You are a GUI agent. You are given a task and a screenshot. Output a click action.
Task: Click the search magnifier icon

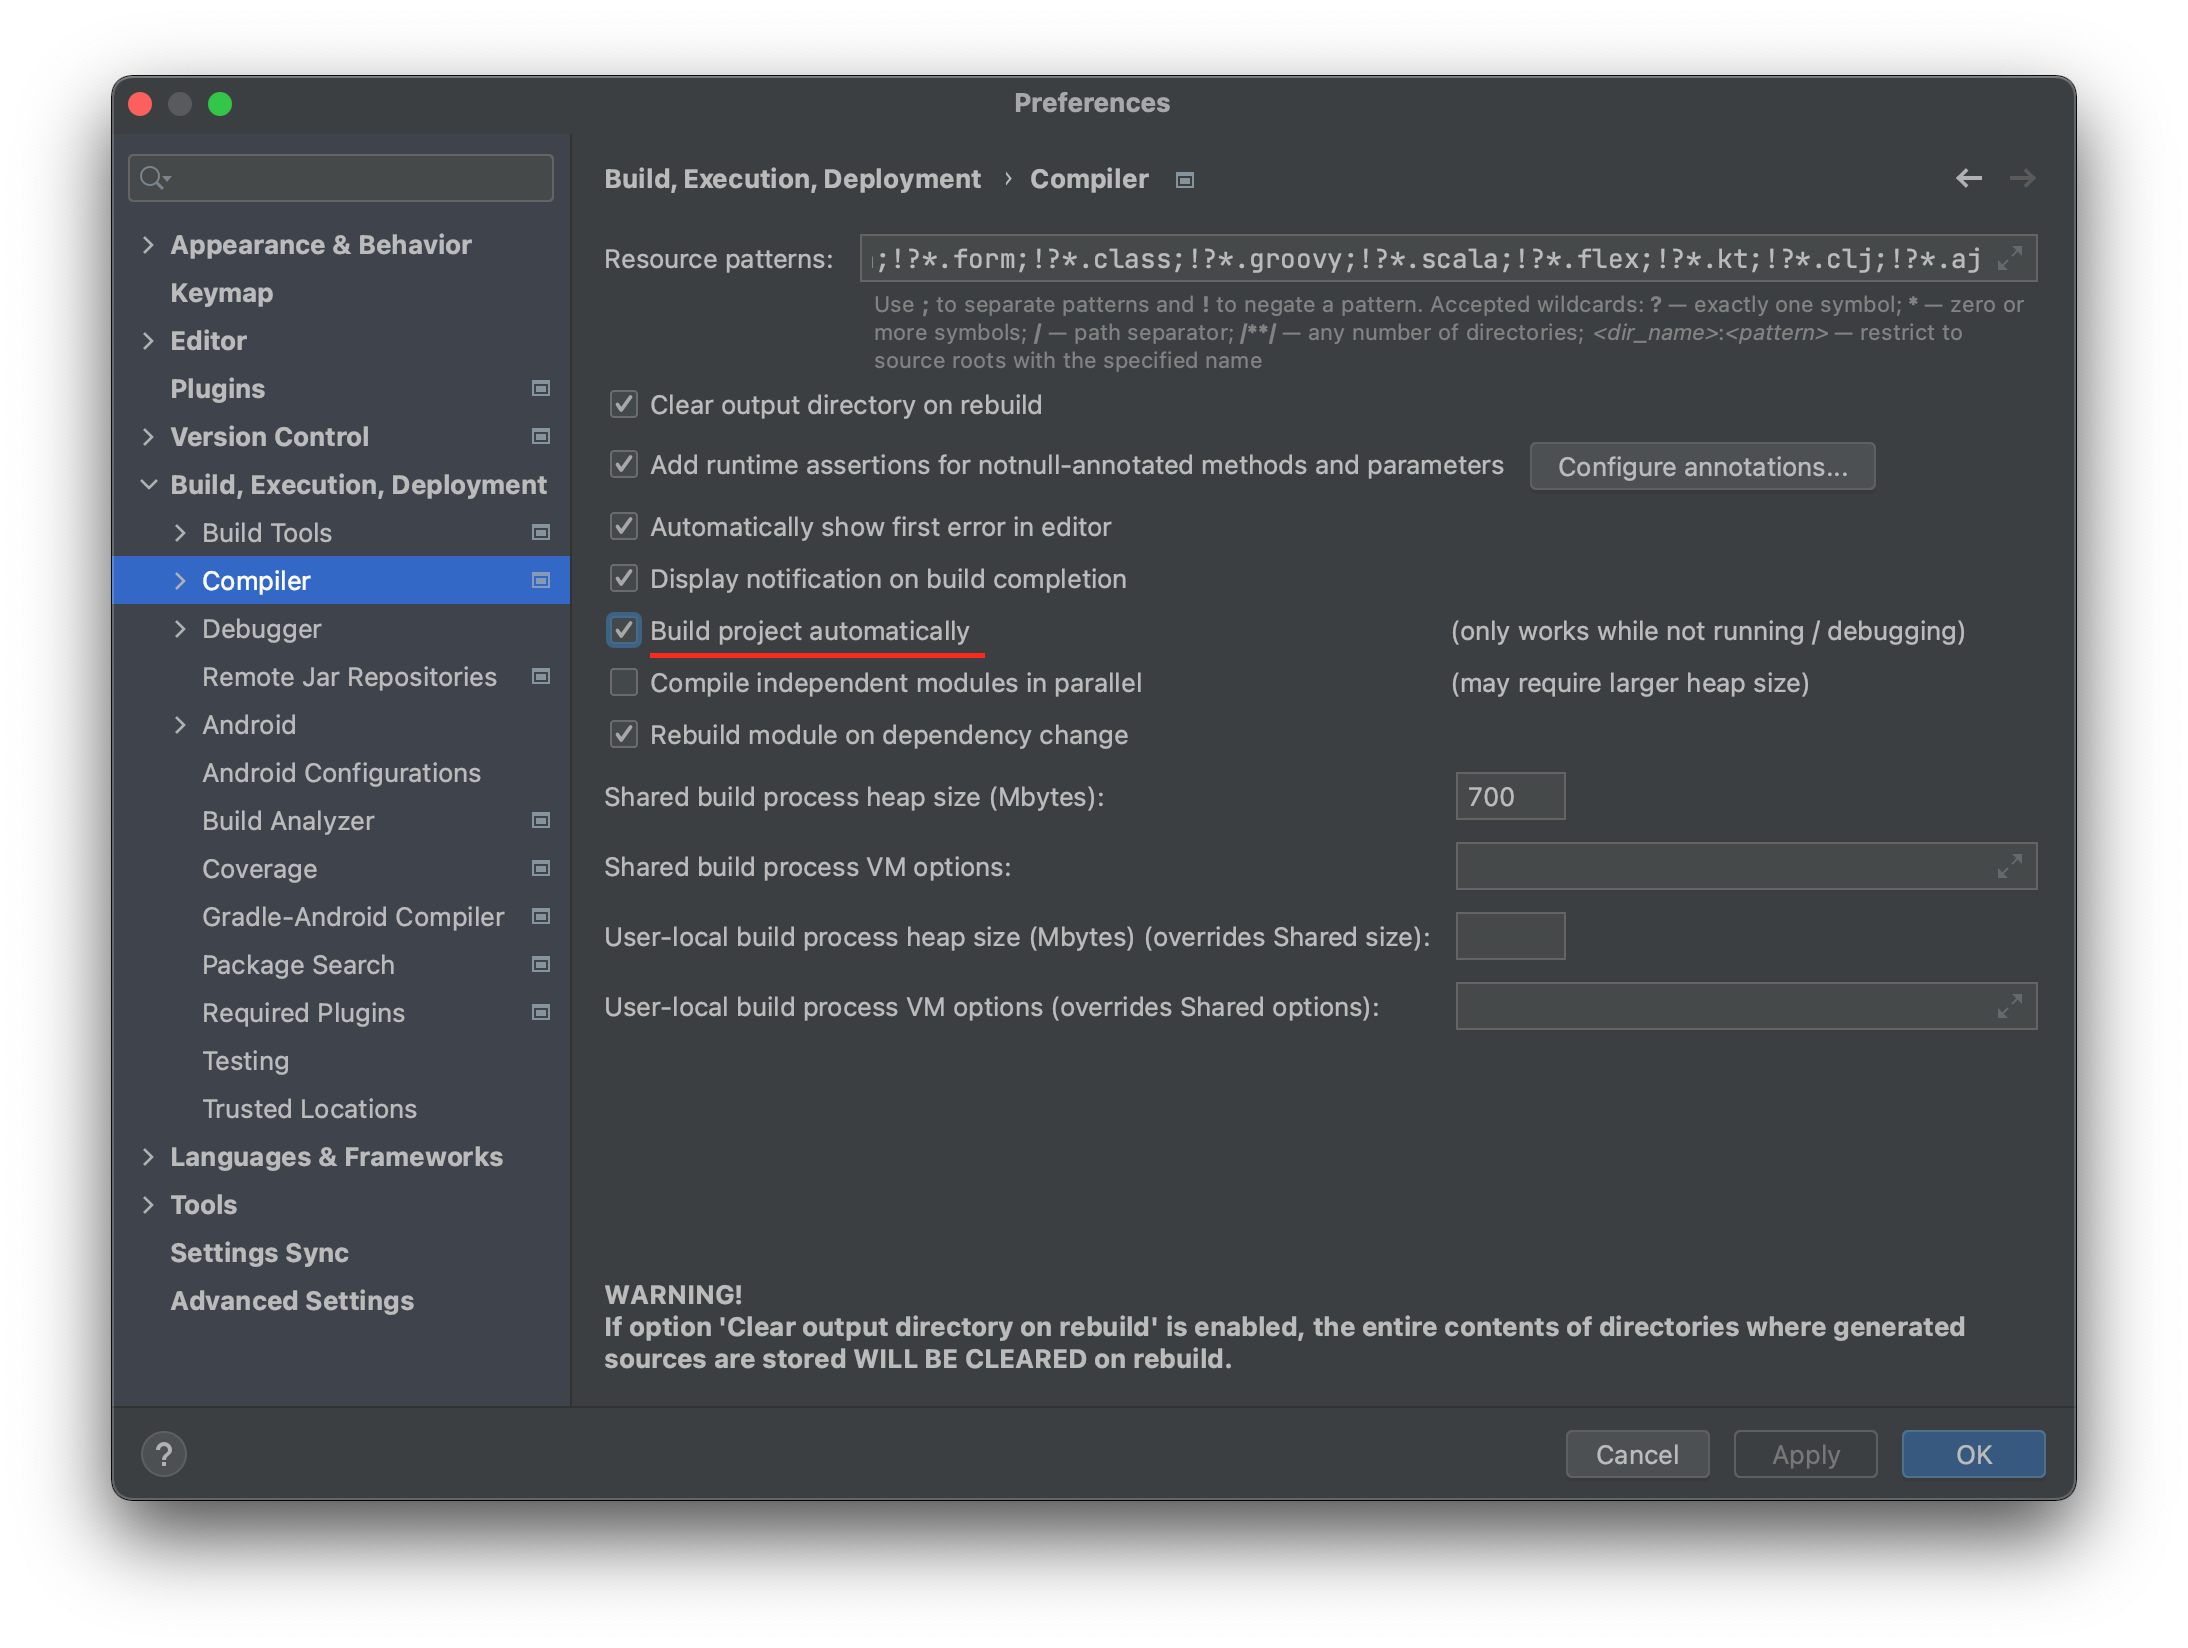point(152,178)
